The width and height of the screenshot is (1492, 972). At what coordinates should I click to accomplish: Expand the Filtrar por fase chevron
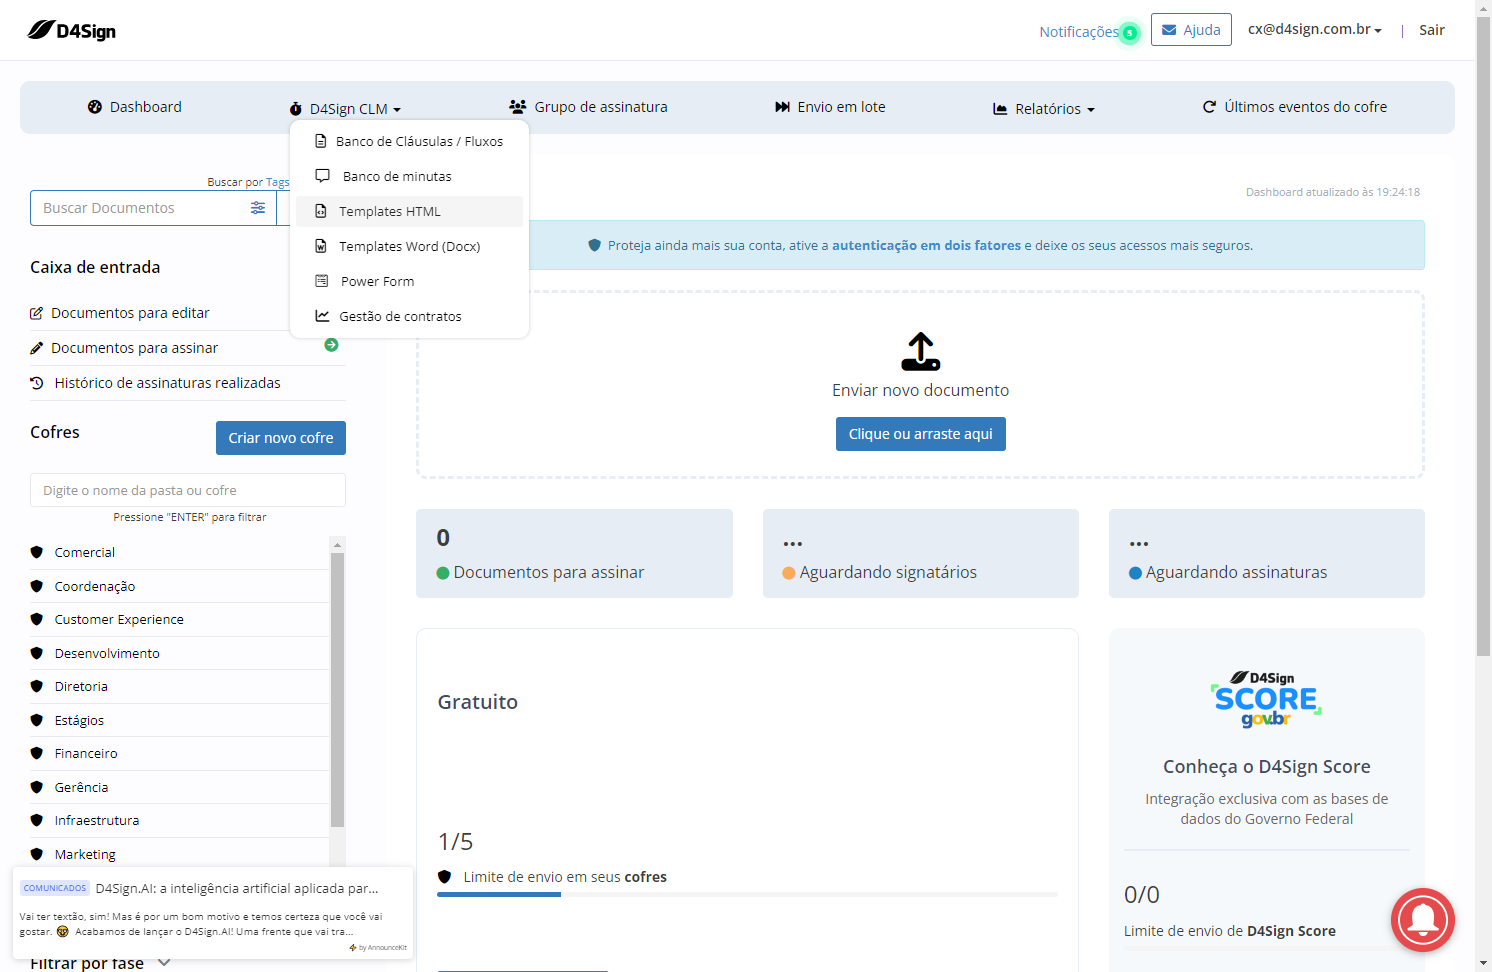click(x=165, y=962)
